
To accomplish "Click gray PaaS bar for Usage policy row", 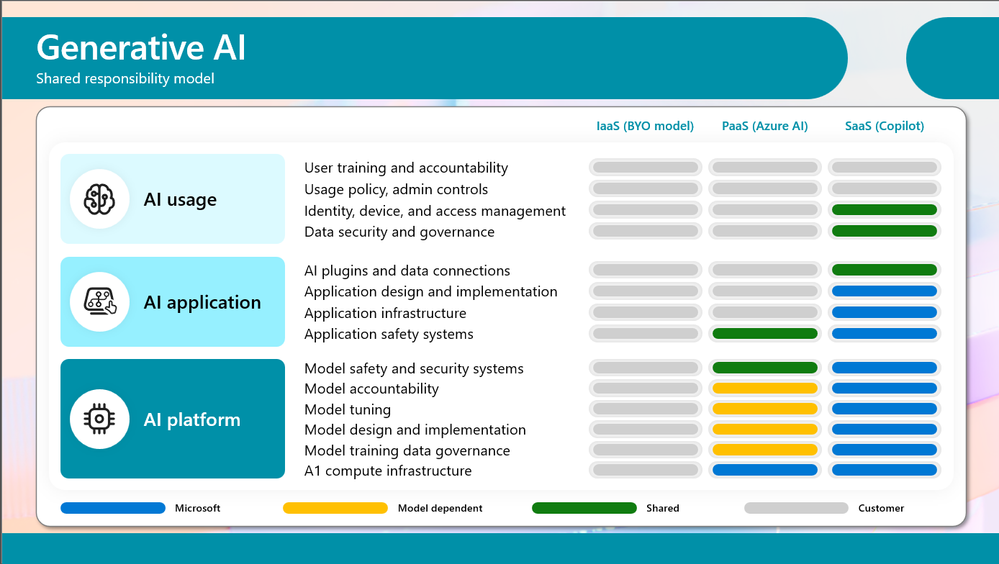I will click(765, 189).
